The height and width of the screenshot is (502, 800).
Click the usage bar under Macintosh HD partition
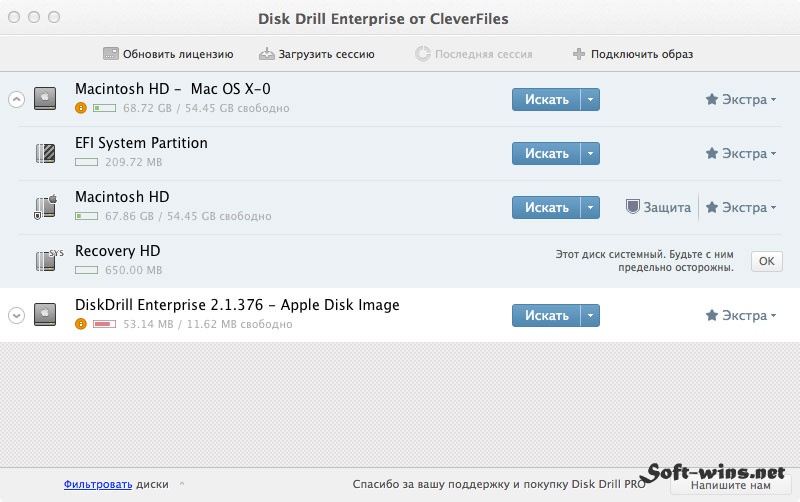(x=87, y=216)
